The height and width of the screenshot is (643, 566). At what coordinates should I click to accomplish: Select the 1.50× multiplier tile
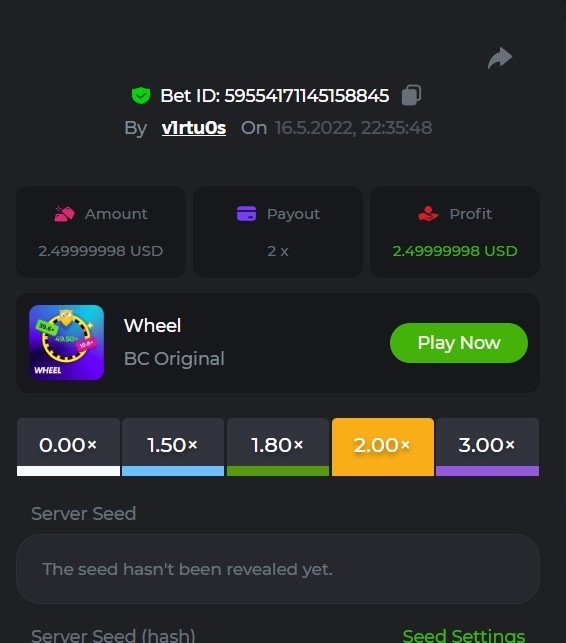[x=173, y=447]
